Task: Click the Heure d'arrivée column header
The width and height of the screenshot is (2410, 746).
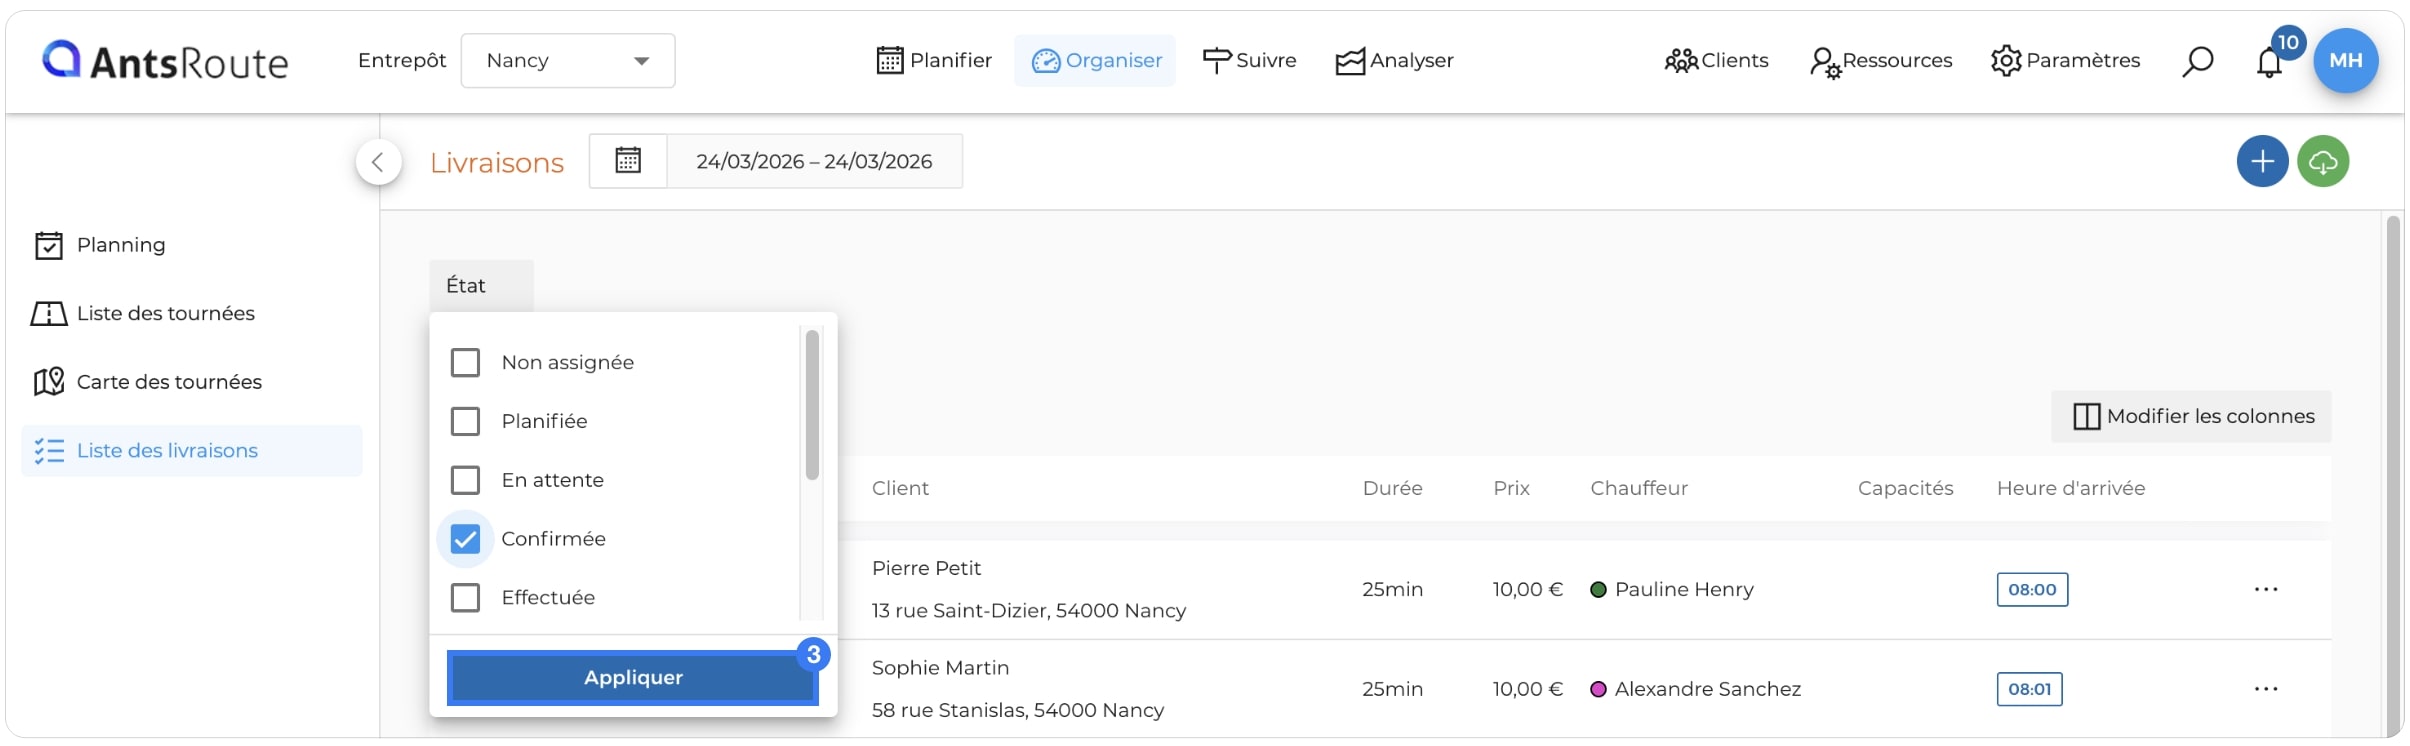Action: coord(2071,488)
